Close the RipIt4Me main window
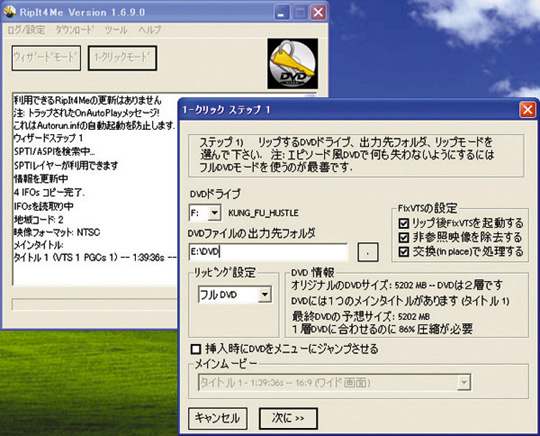The image size is (540, 436). [318, 13]
